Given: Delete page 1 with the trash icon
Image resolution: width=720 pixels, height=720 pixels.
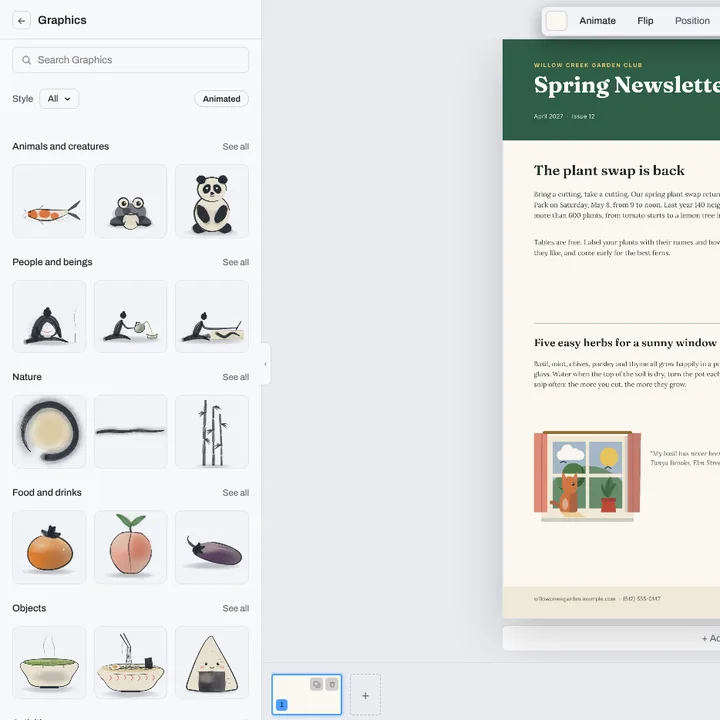Looking at the screenshot, I should (332, 684).
